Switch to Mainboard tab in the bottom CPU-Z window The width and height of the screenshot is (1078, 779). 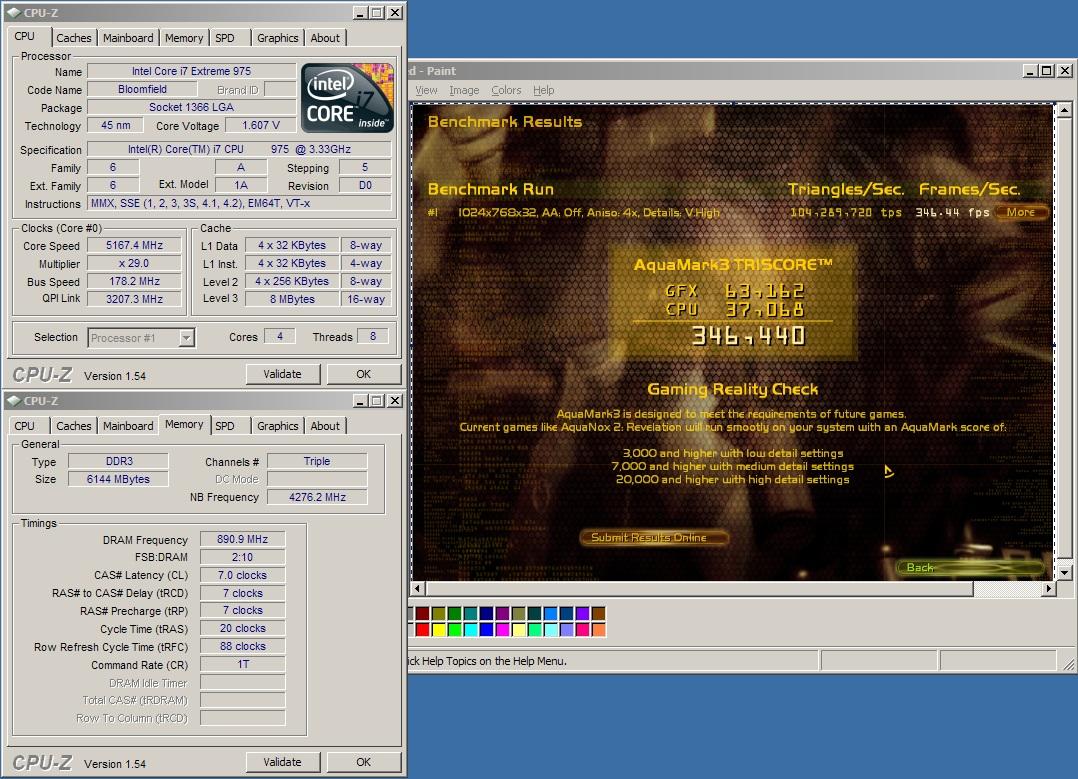[128, 426]
